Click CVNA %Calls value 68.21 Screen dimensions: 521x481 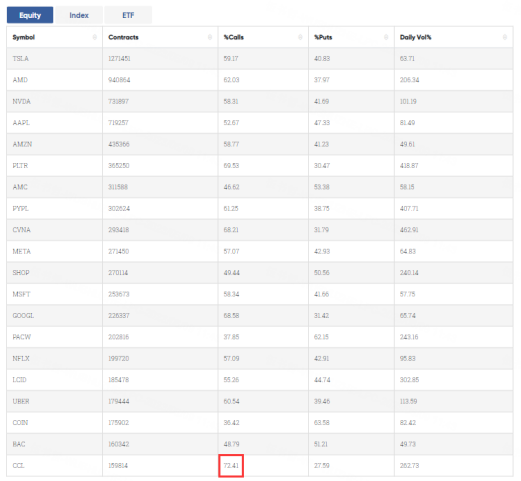[x=231, y=230]
